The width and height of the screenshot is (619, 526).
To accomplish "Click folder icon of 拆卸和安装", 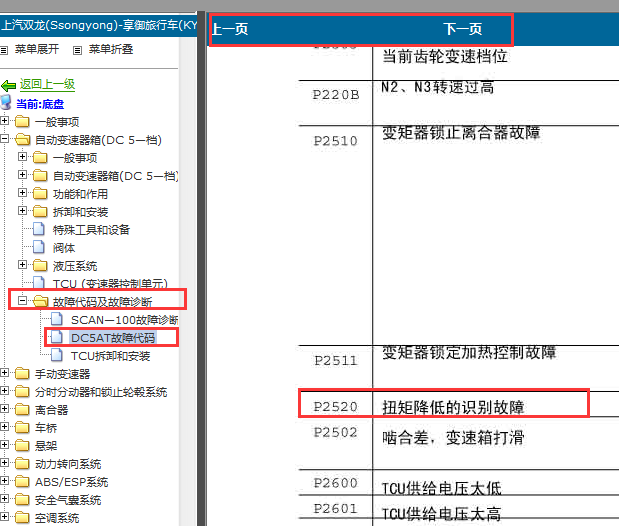I will click(x=40, y=211).
